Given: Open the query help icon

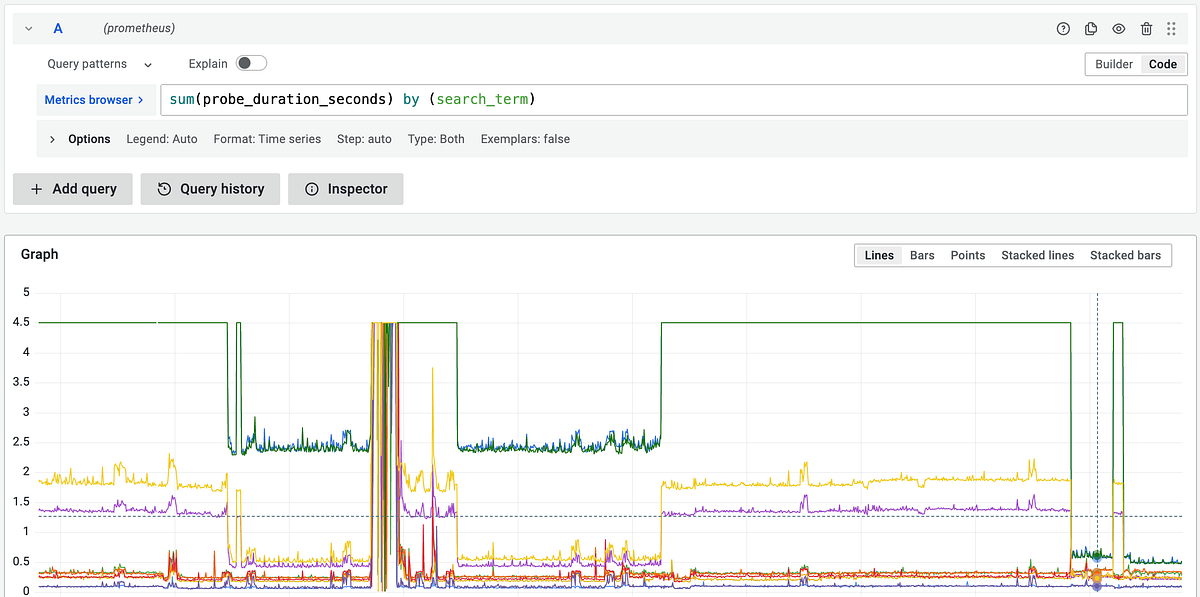Looking at the screenshot, I should pos(1063,28).
